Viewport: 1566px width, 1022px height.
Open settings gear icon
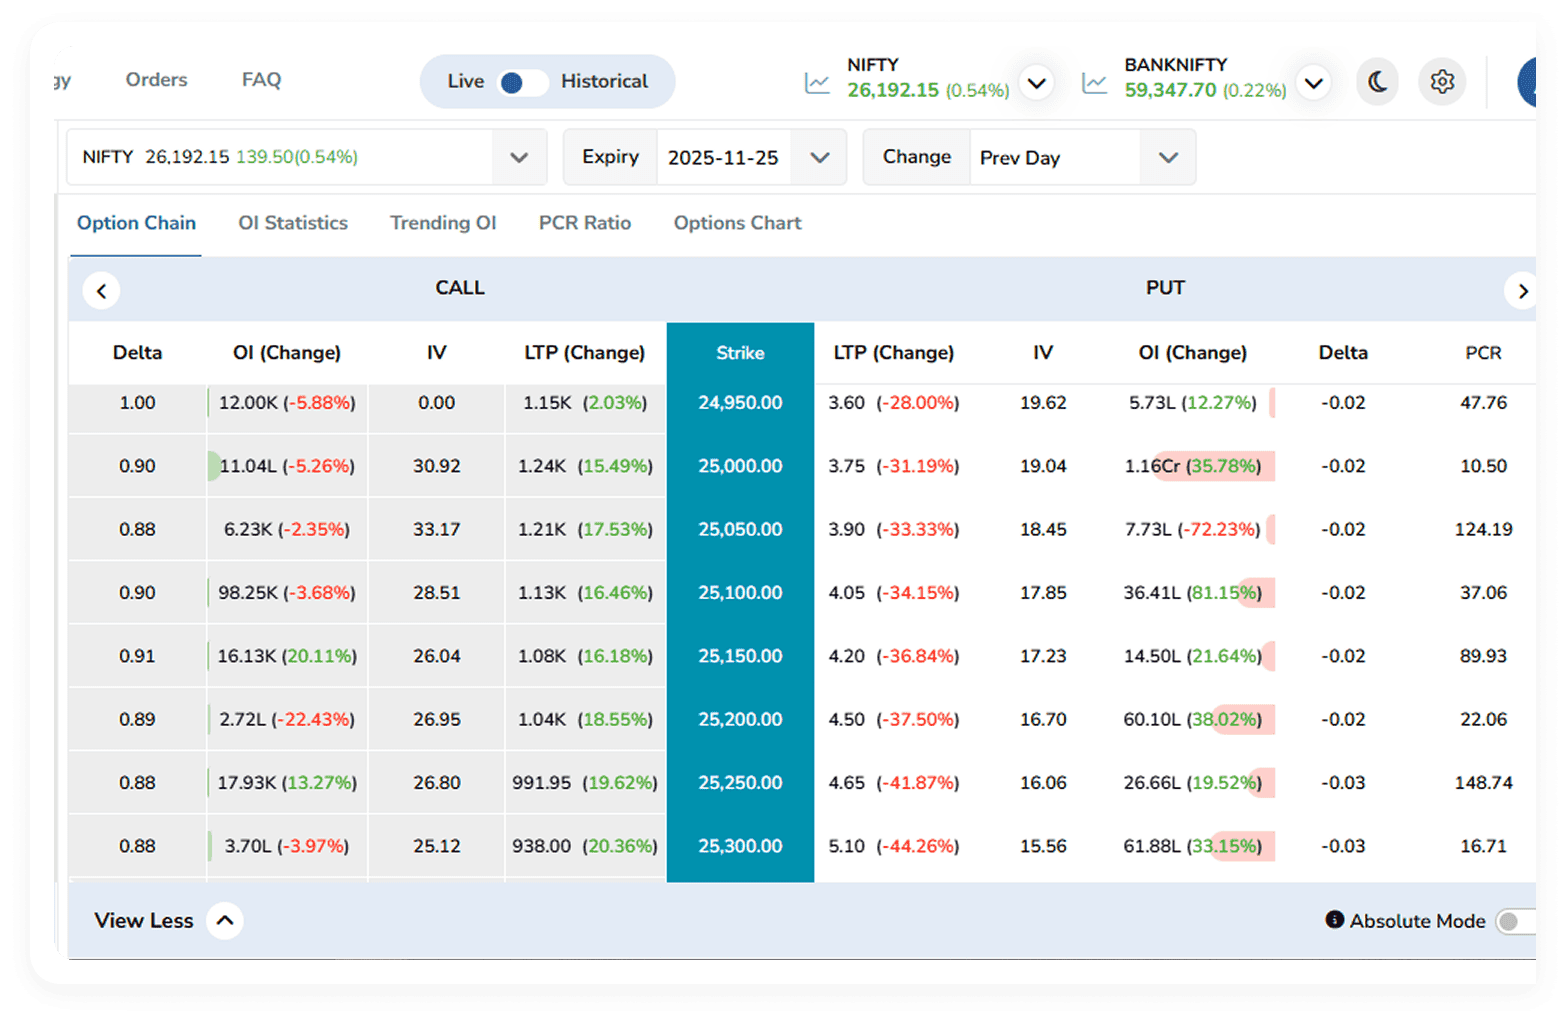pos(1441,82)
